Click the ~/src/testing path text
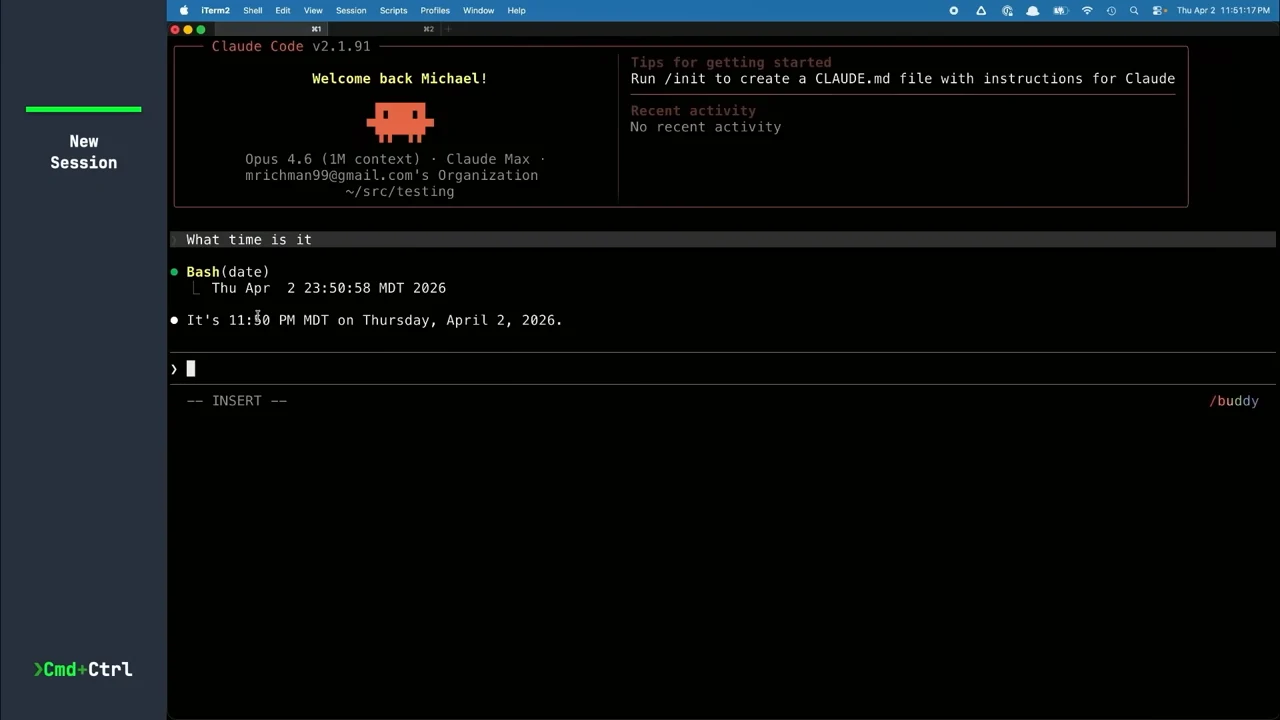This screenshot has width=1280, height=720. (400, 191)
